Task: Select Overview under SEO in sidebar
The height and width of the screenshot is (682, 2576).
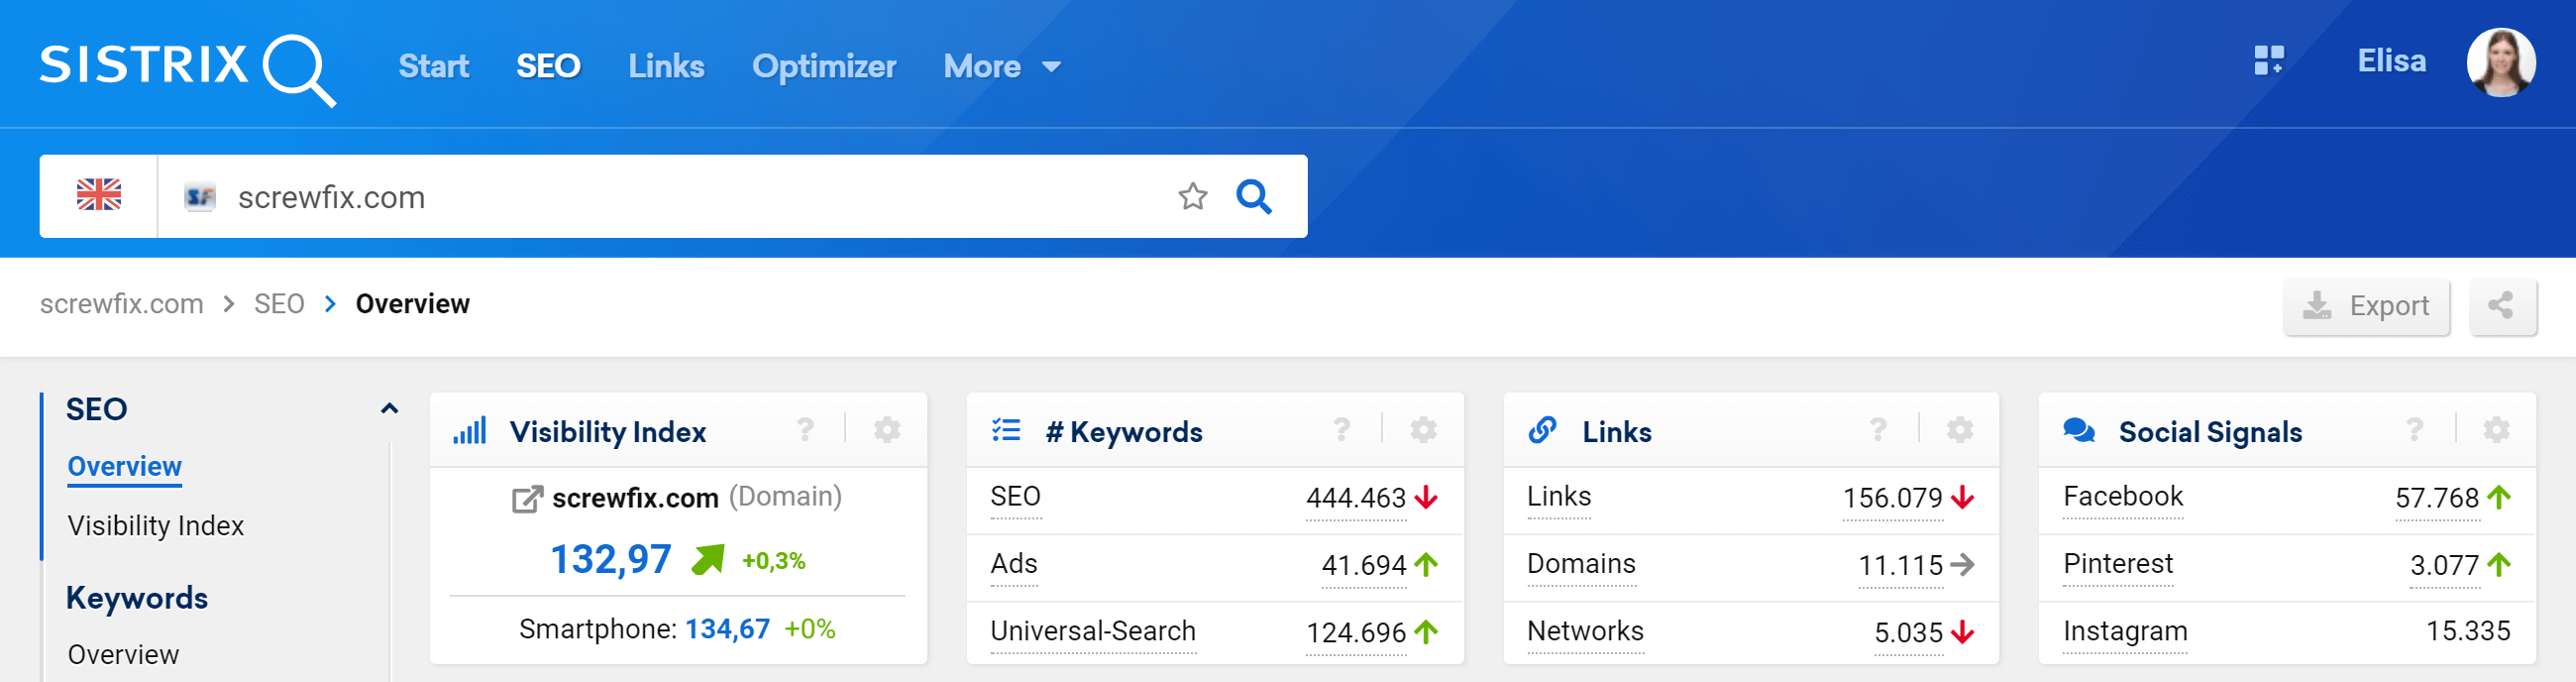Action: pyautogui.click(x=125, y=467)
